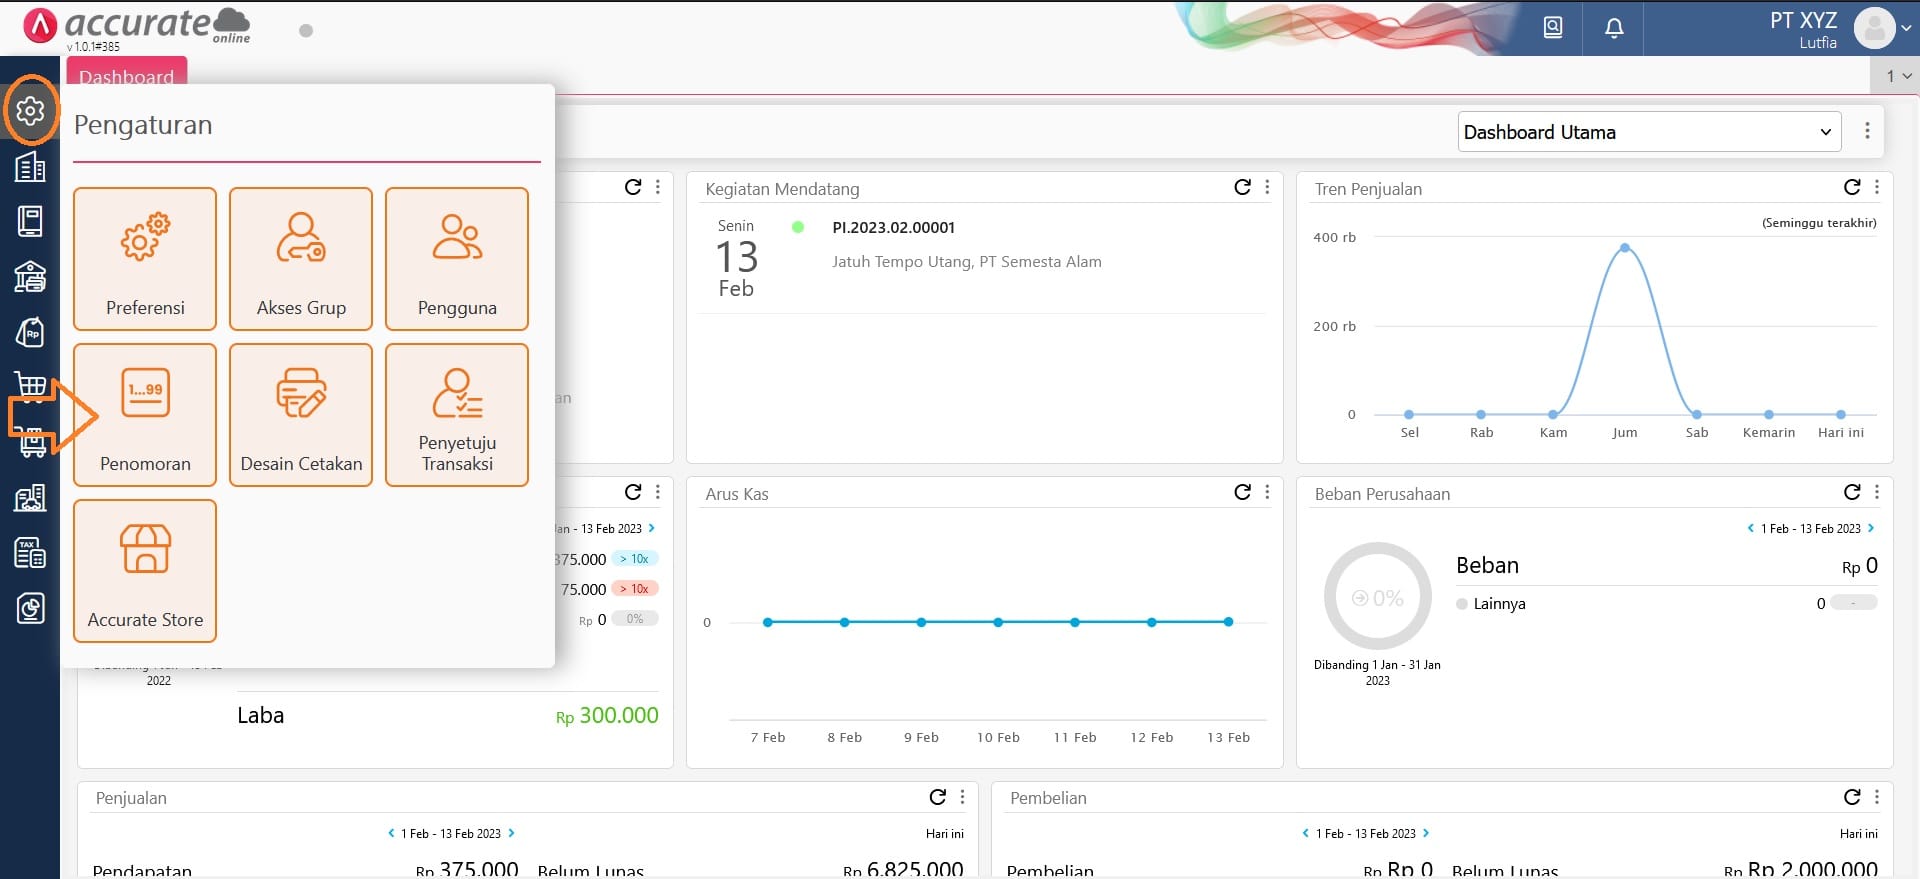Open Kegiatan Mendatang widget options menu
The image size is (1920, 879).
click(x=1267, y=187)
